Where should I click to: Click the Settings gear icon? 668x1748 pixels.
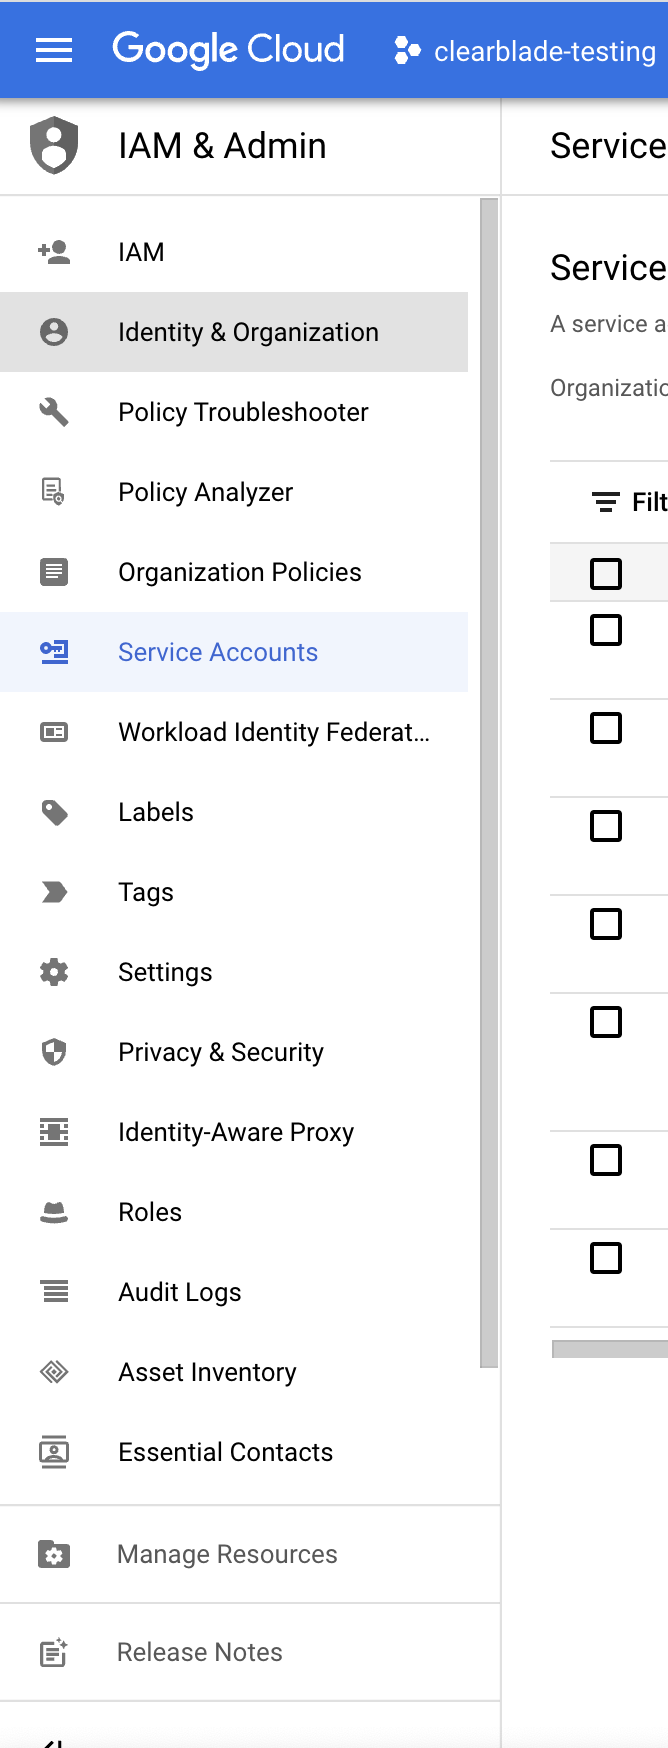point(54,972)
